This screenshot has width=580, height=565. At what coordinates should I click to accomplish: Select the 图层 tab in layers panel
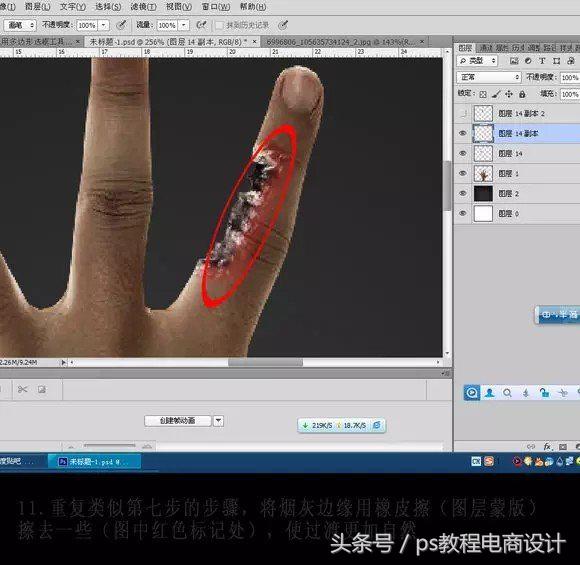pos(465,48)
